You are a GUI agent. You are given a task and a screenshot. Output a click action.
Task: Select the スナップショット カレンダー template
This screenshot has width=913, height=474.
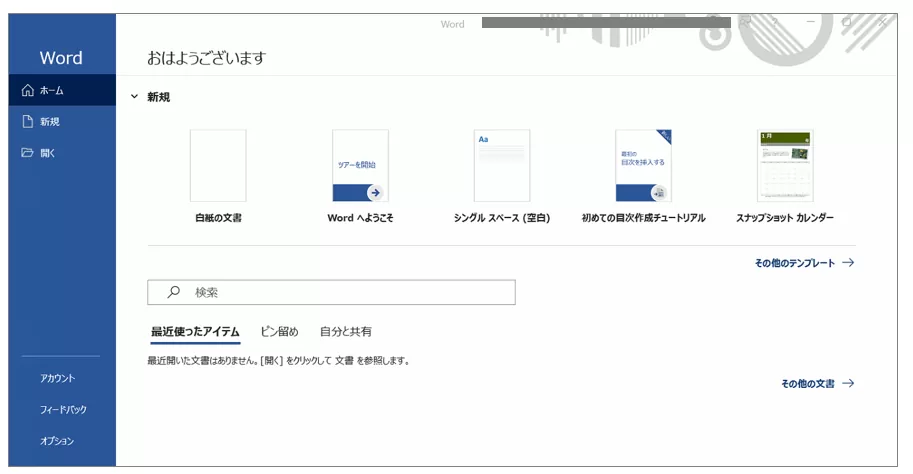pyautogui.click(x=785, y=166)
